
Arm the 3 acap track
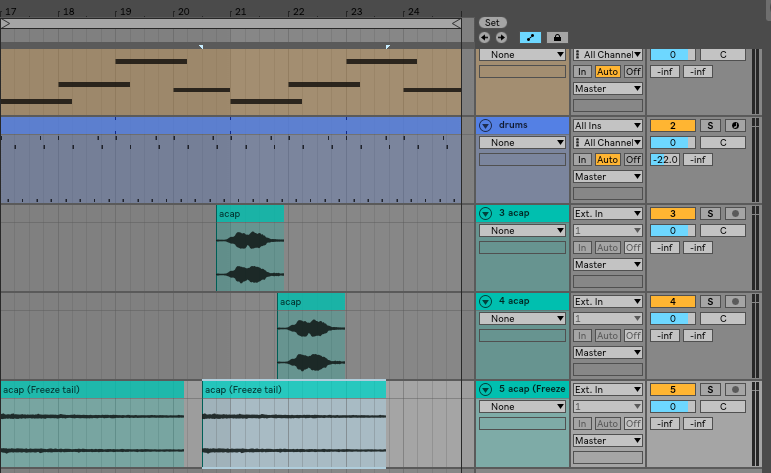point(735,214)
